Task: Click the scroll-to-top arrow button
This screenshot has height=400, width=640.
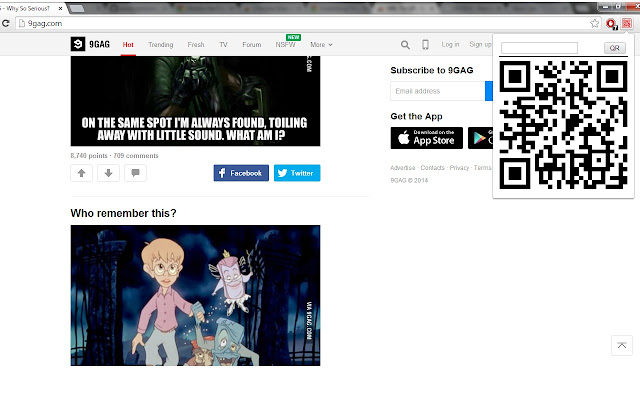Action: coord(622,345)
